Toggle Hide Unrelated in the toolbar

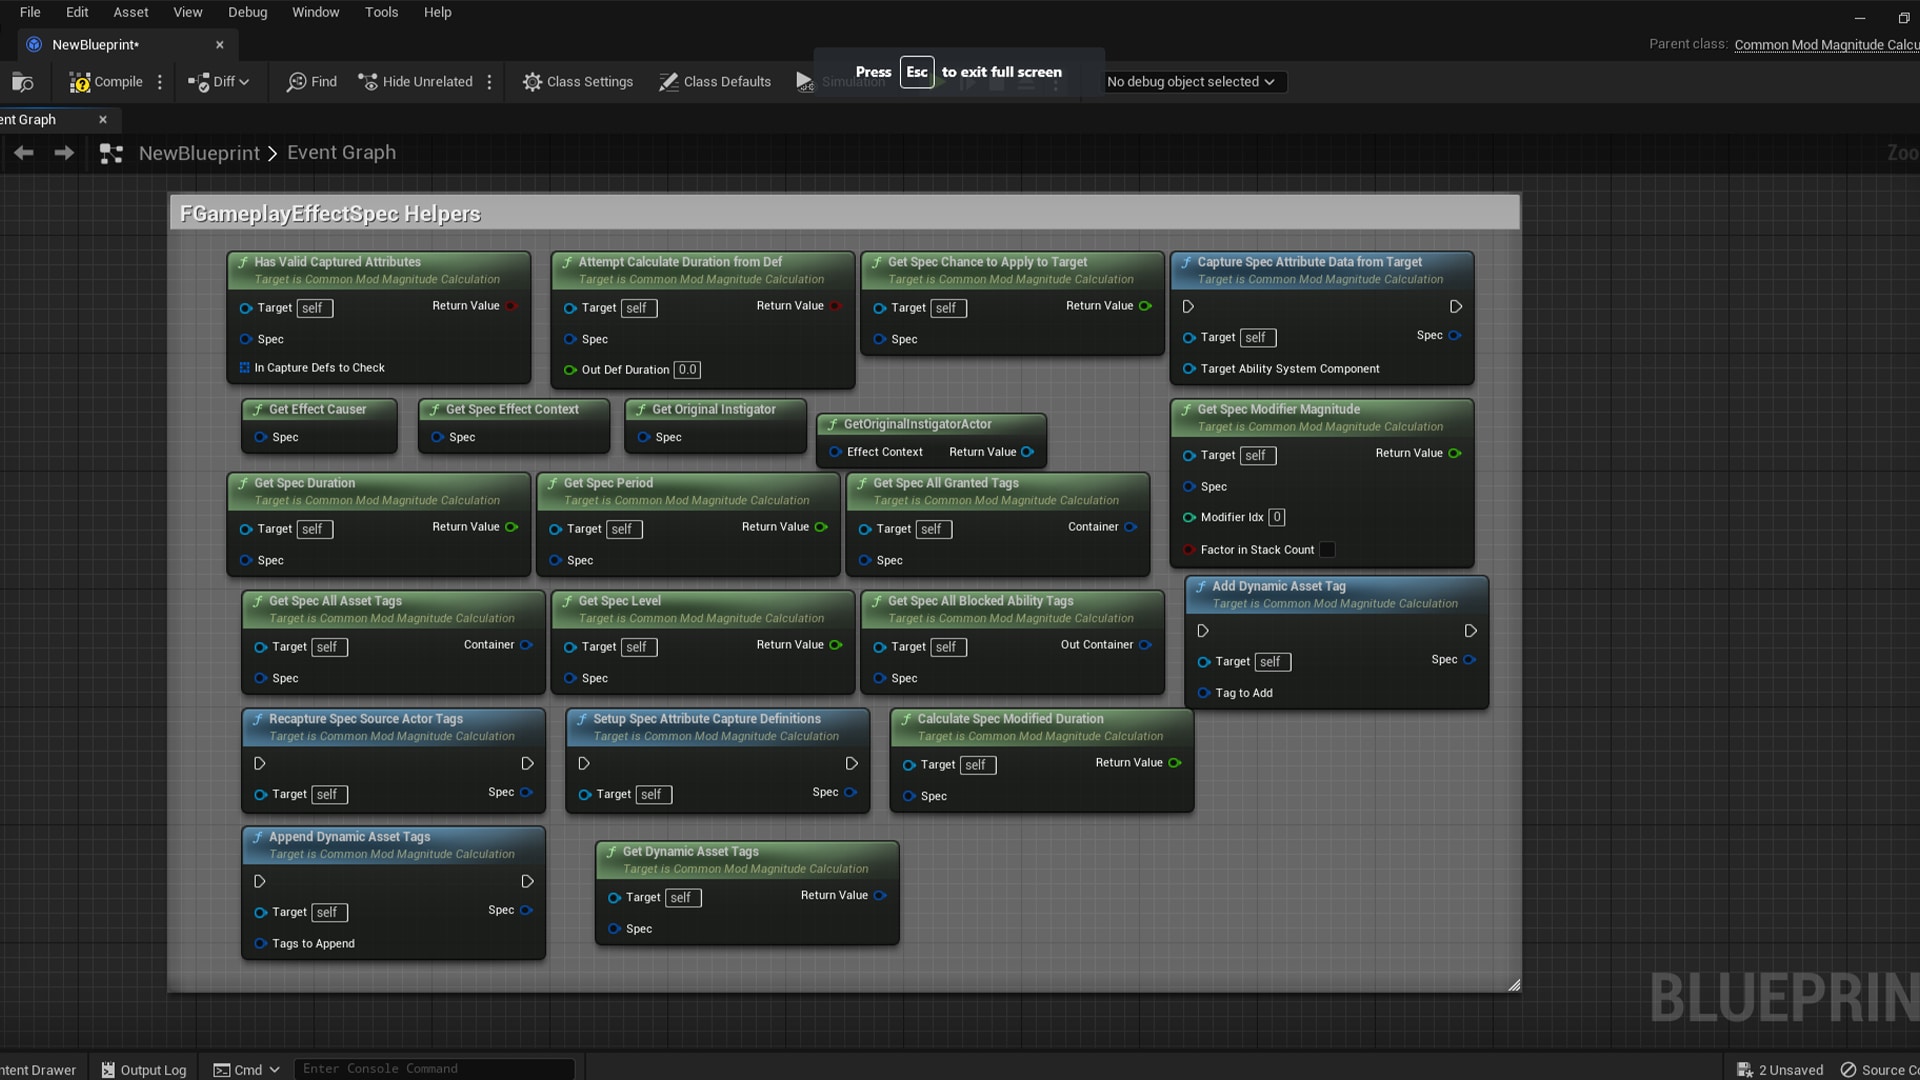coord(415,81)
